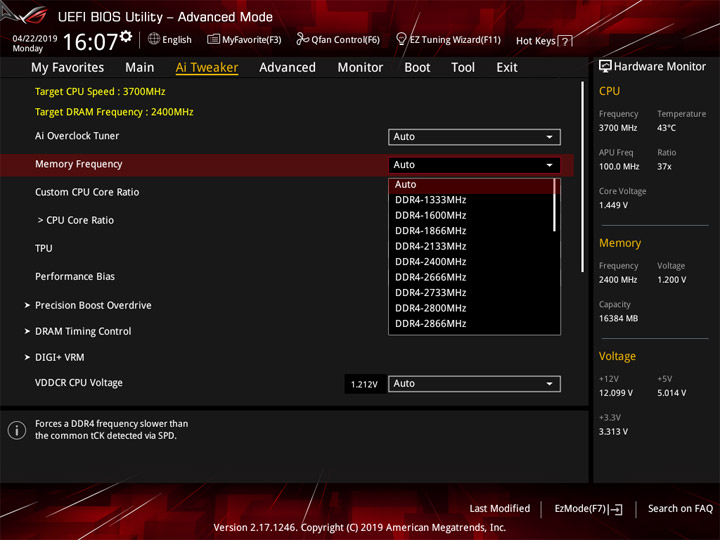This screenshot has height=540, width=720.
Task: Select DDR4-1333MHz option
Action: [x=471, y=200]
